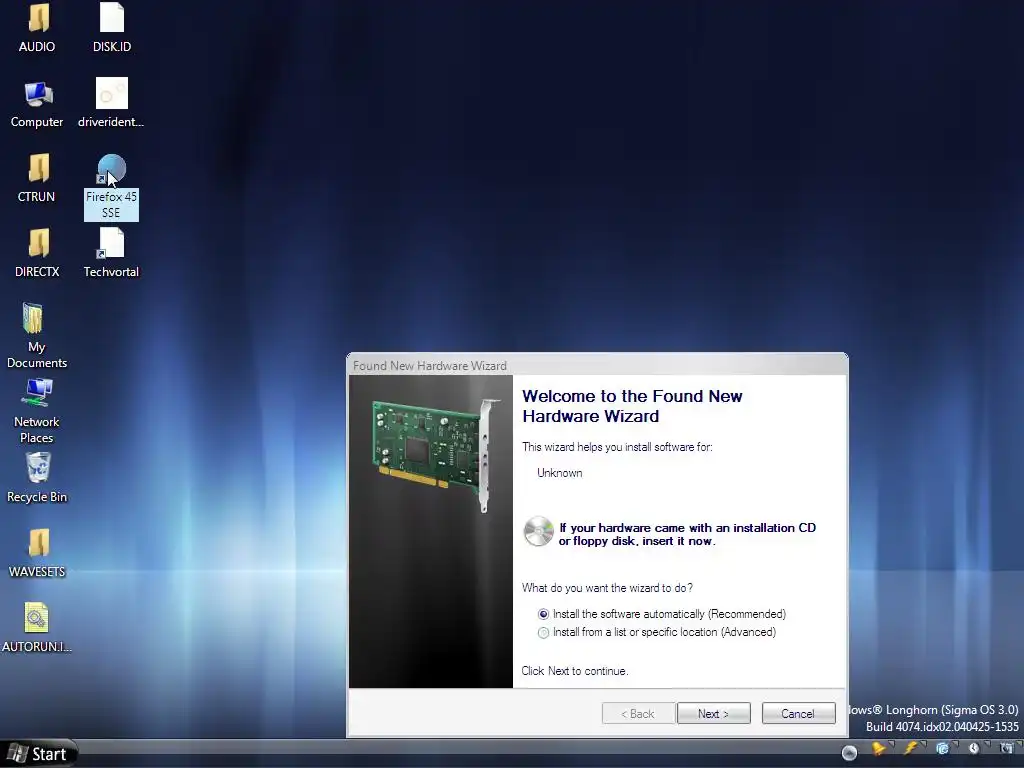Cancel the Found New Hardware Wizard
Viewport: 1024px width, 768px height.
coord(798,714)
